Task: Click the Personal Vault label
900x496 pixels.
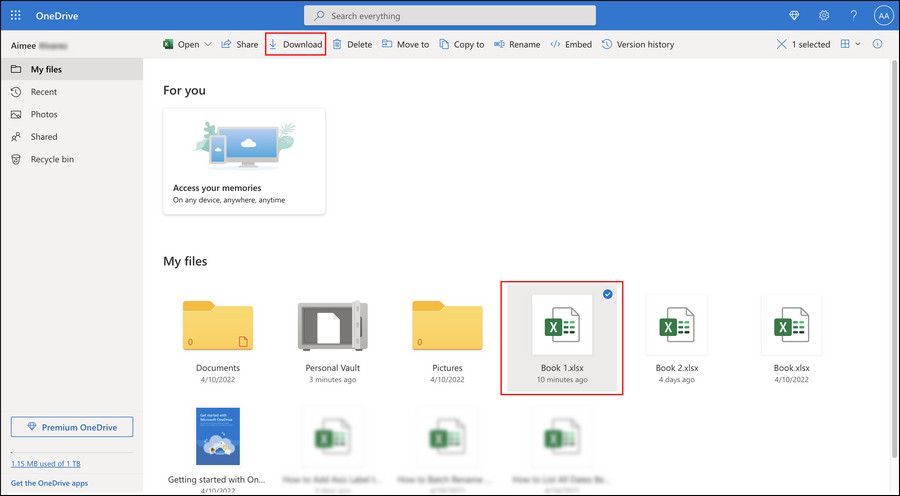Action: pos(332,368)
